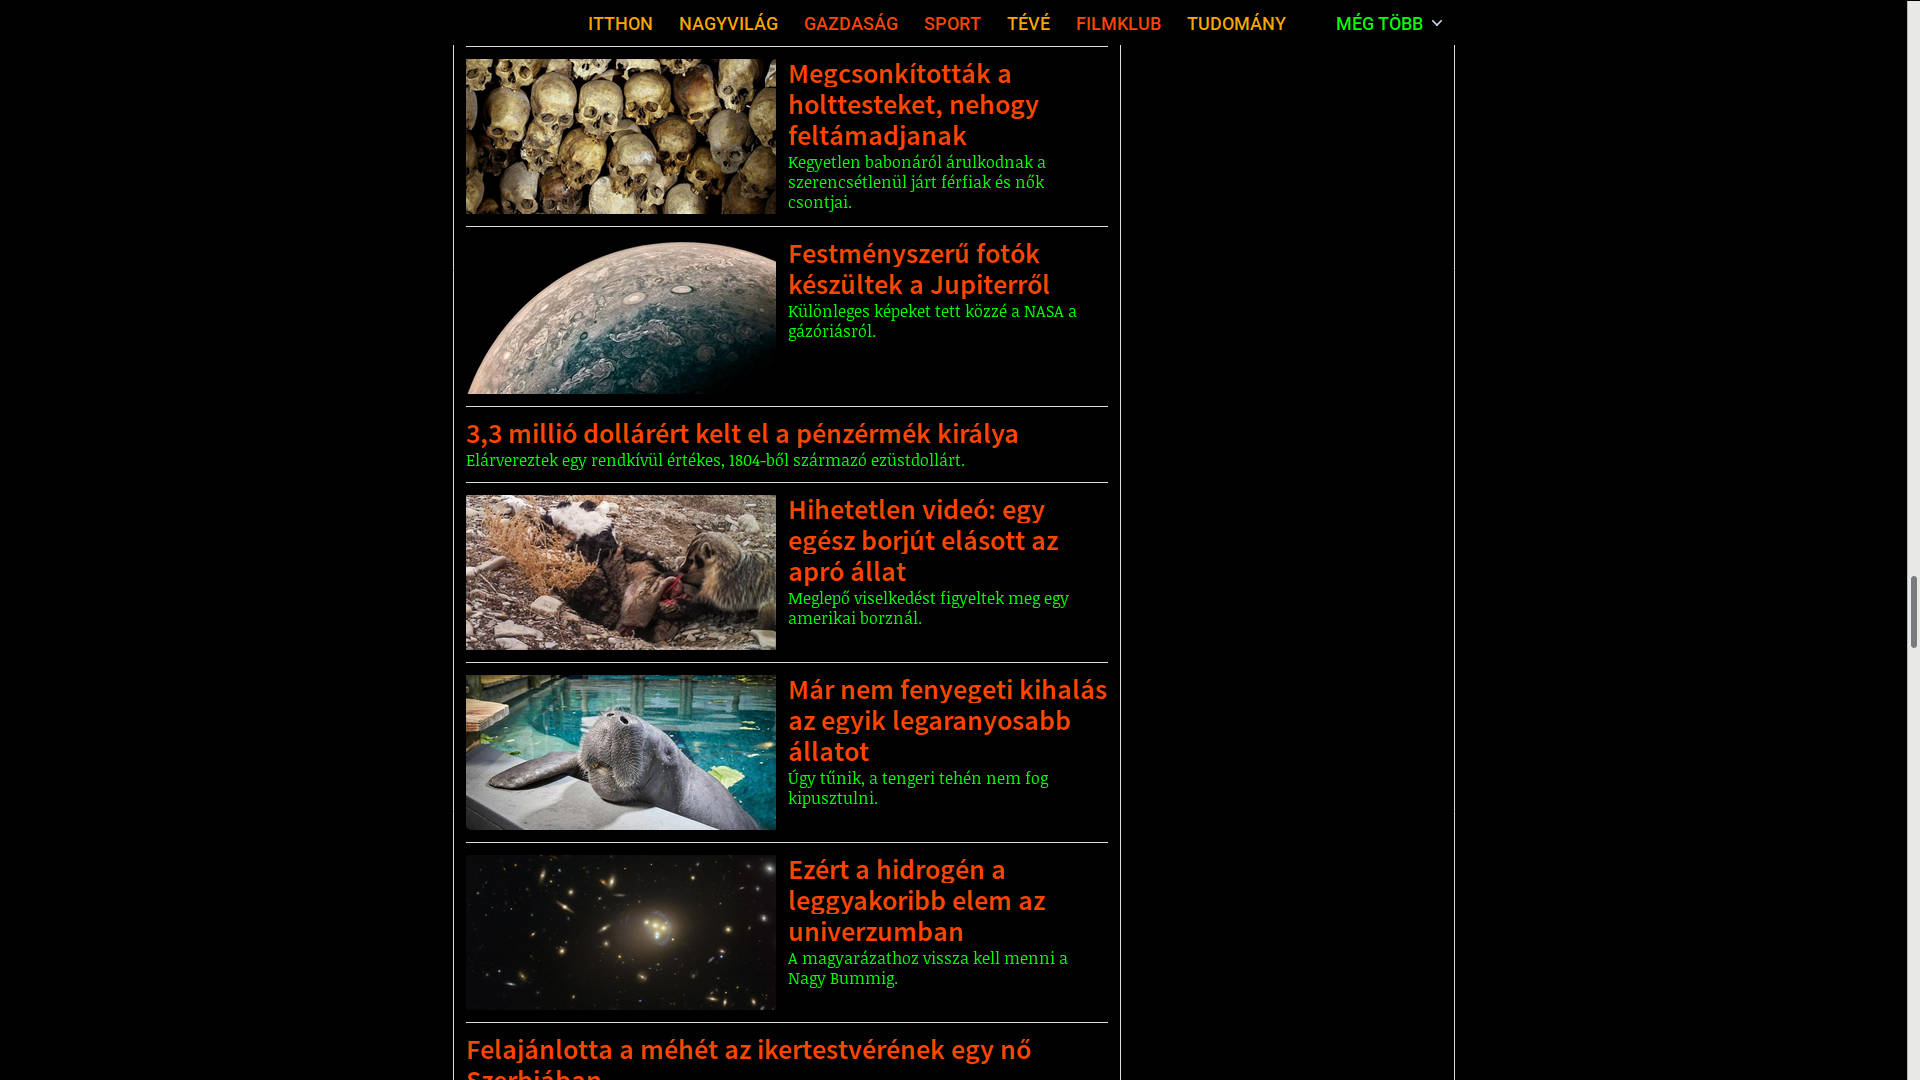Open the Jupiter photo thumbnail
The width and height of the screenshot is (1920, 1080).
[x=620, y=316]
